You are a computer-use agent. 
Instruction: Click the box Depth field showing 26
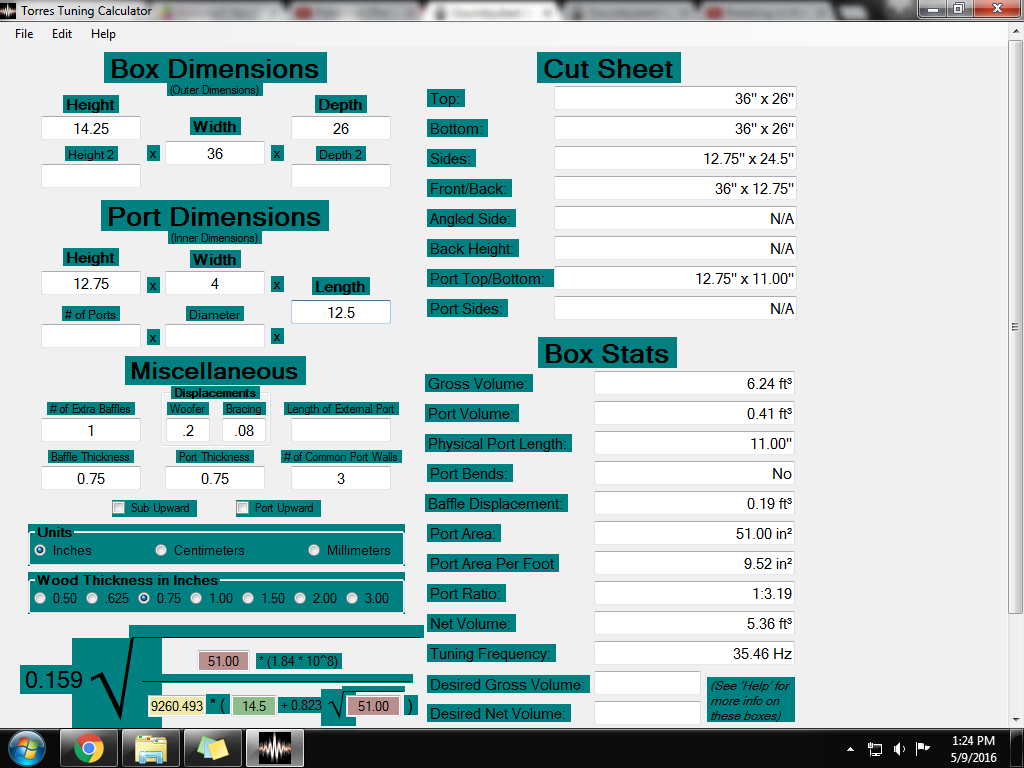click(341, 129)
